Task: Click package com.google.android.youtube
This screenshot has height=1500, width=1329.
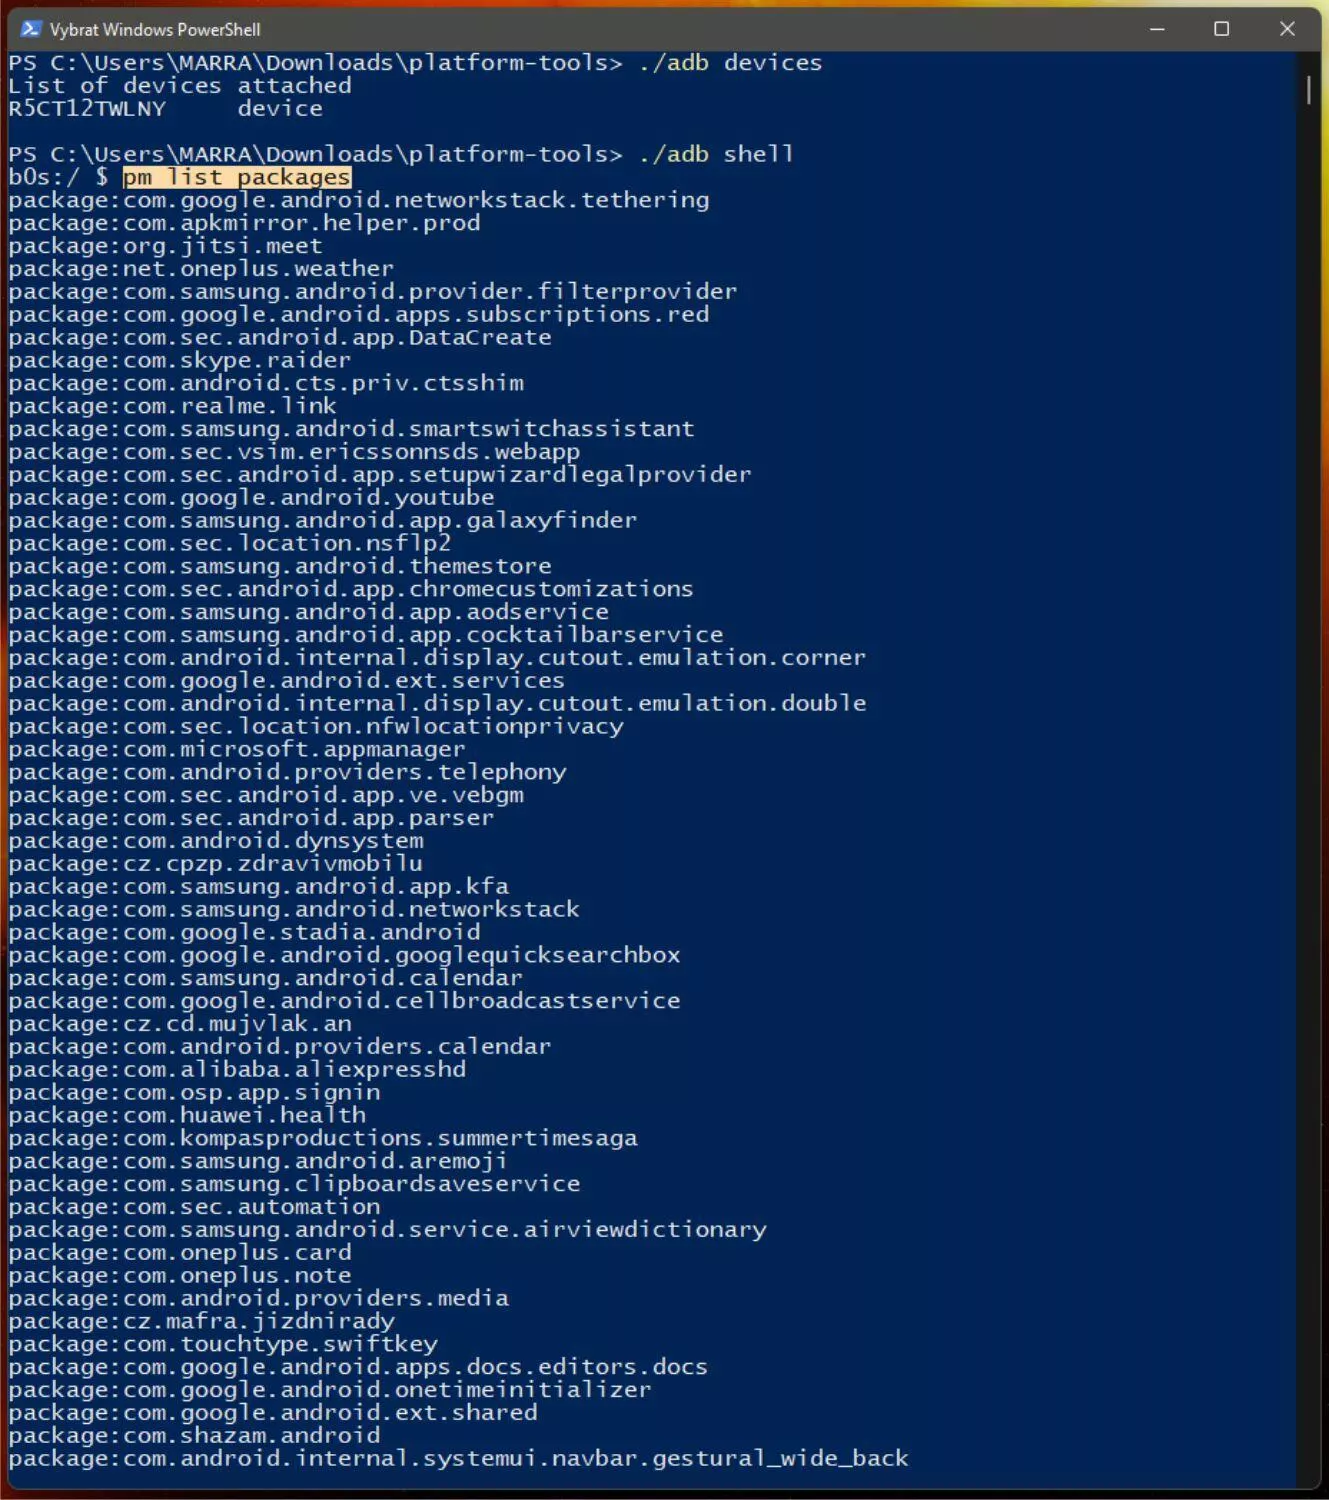Action: tap(251, 497)
